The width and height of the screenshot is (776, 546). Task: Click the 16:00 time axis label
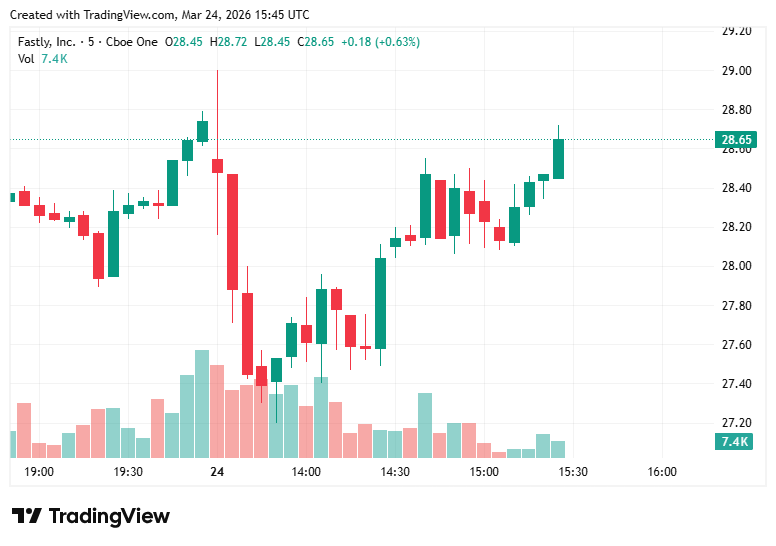[662, 472]
